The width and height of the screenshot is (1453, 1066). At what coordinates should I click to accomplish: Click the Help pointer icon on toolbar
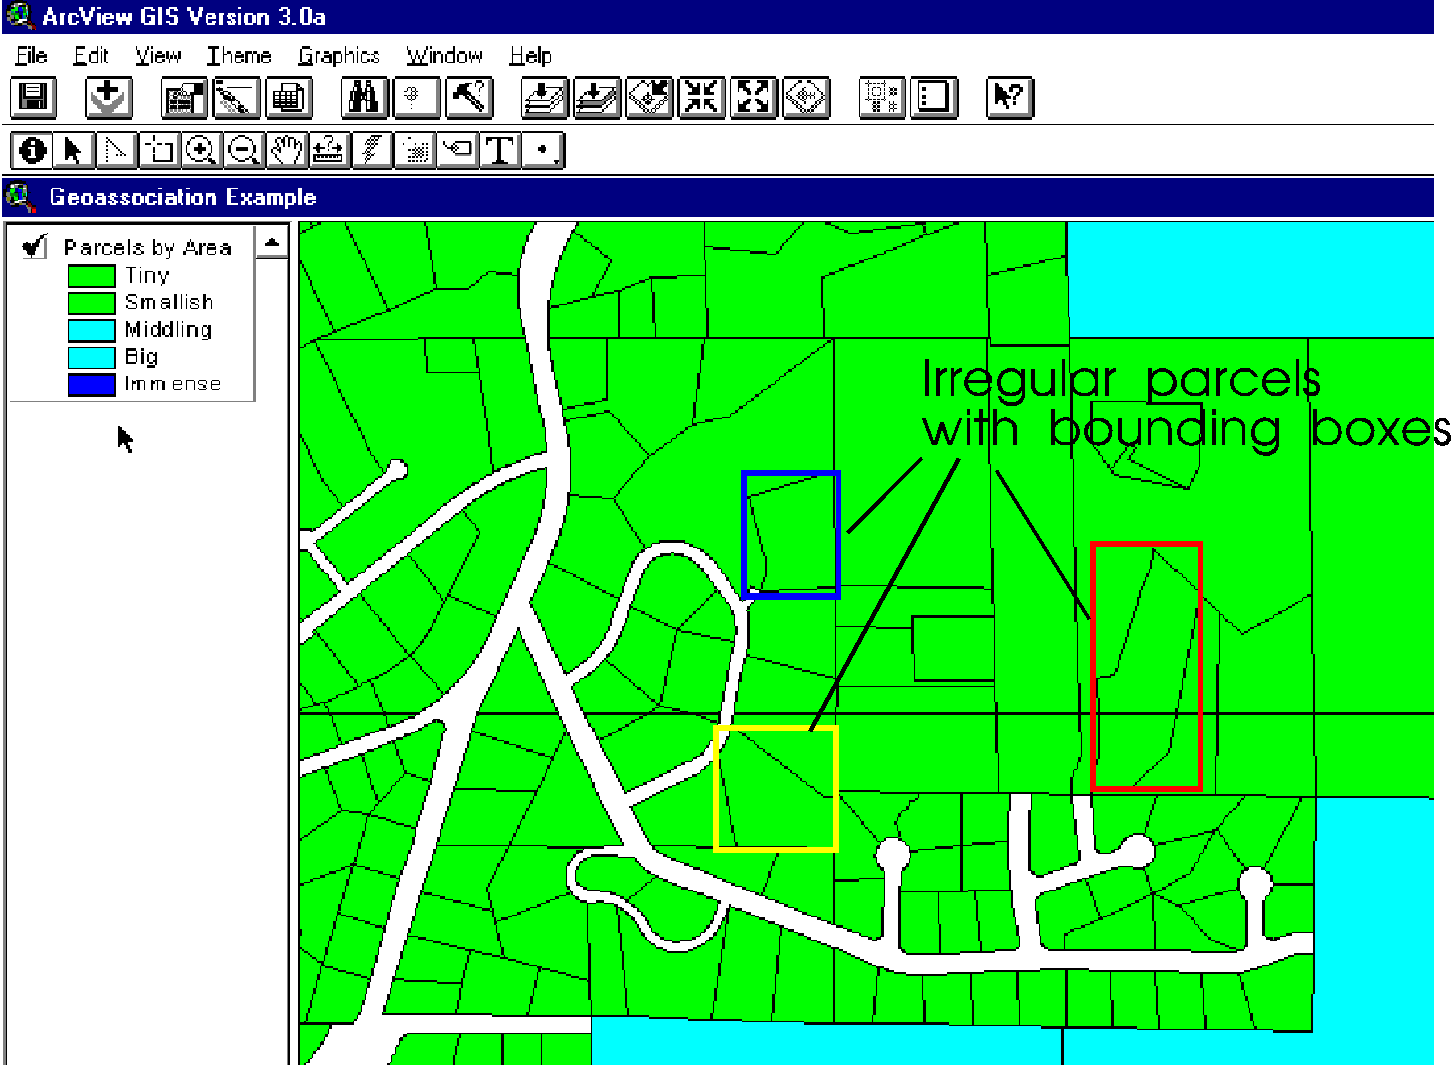[1009, 97]
